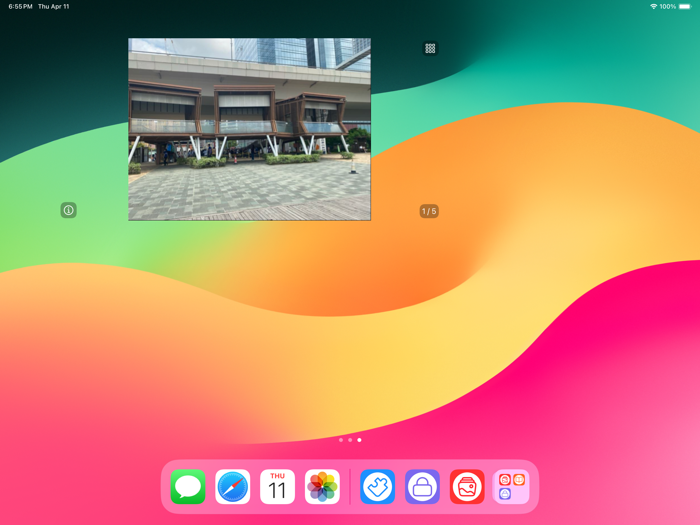Tap the 100% battery percentage text
The height and width of the screenshot is (525, 700).
tap(668, 6)
